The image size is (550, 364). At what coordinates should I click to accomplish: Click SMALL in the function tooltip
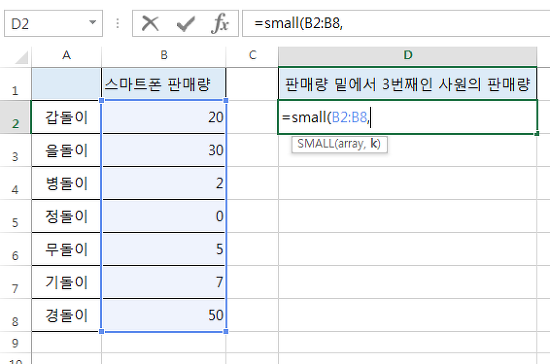(315, 144)
